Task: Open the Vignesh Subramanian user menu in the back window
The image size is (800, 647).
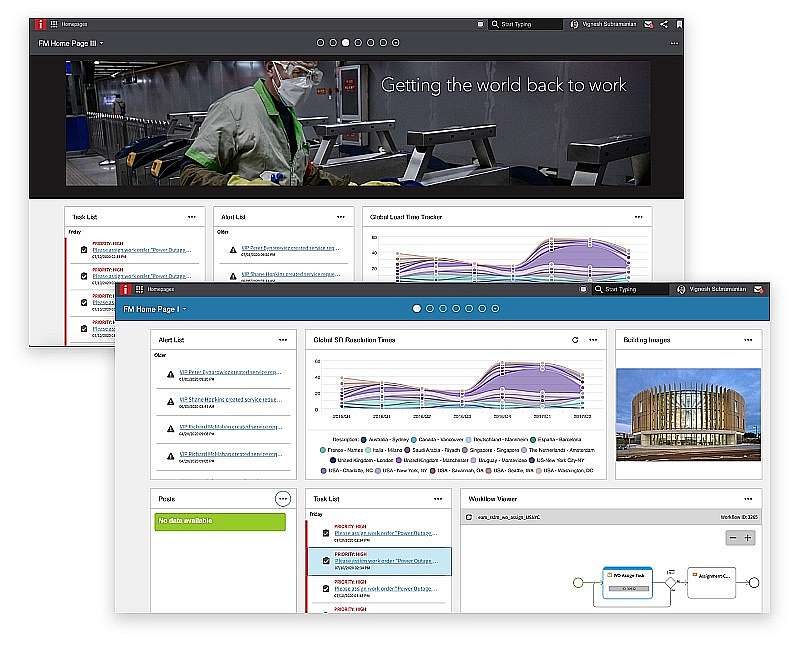Action: pos(609,24)
